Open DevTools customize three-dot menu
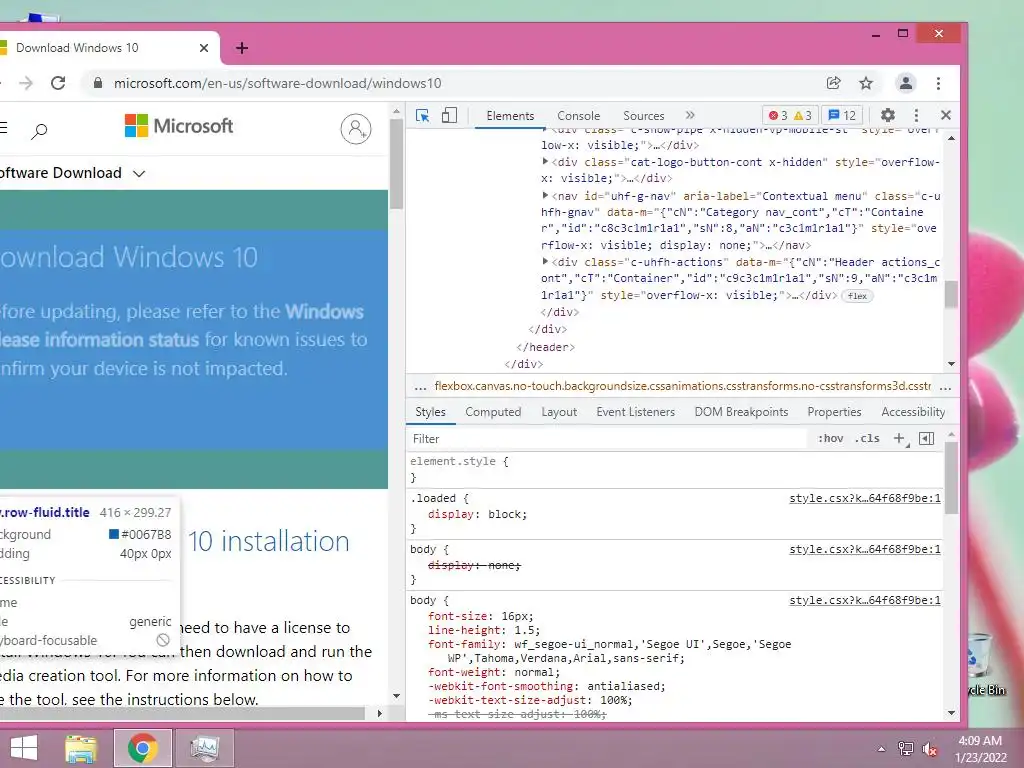The image size is (1024, 768). [x=916, y=116]
